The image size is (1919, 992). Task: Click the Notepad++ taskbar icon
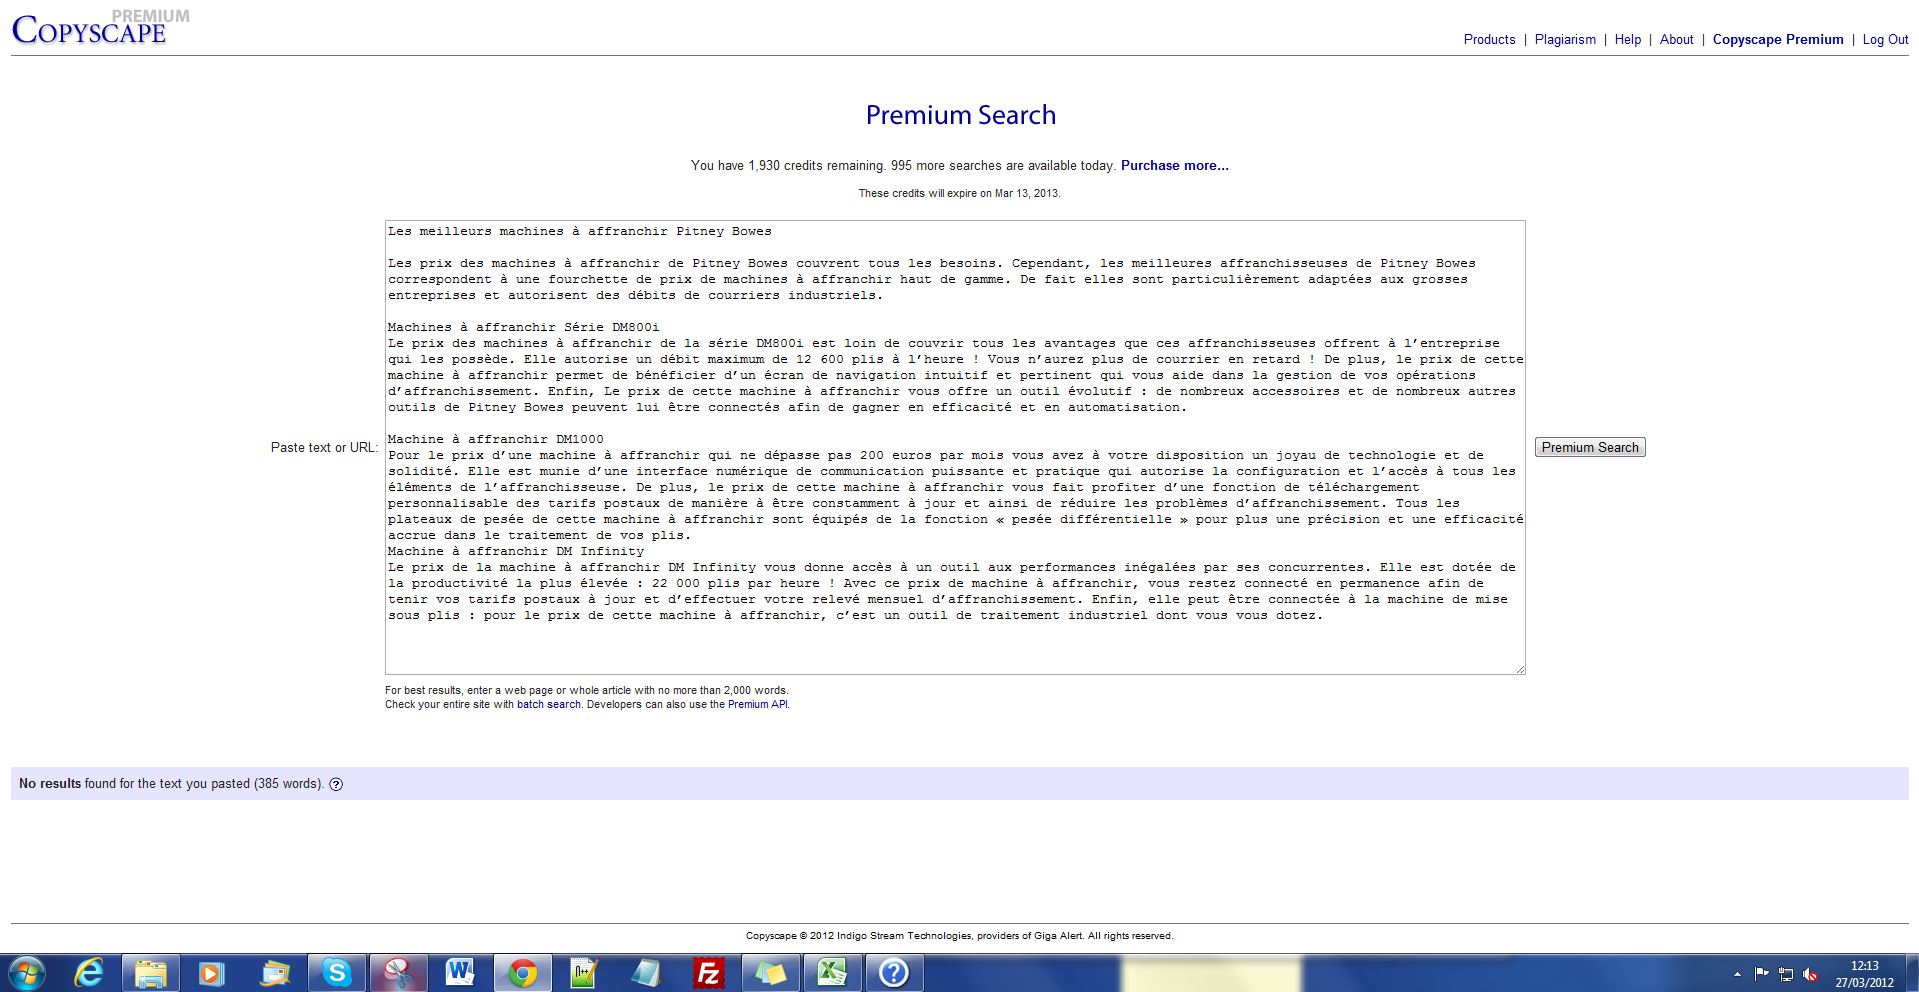(584, 972)
